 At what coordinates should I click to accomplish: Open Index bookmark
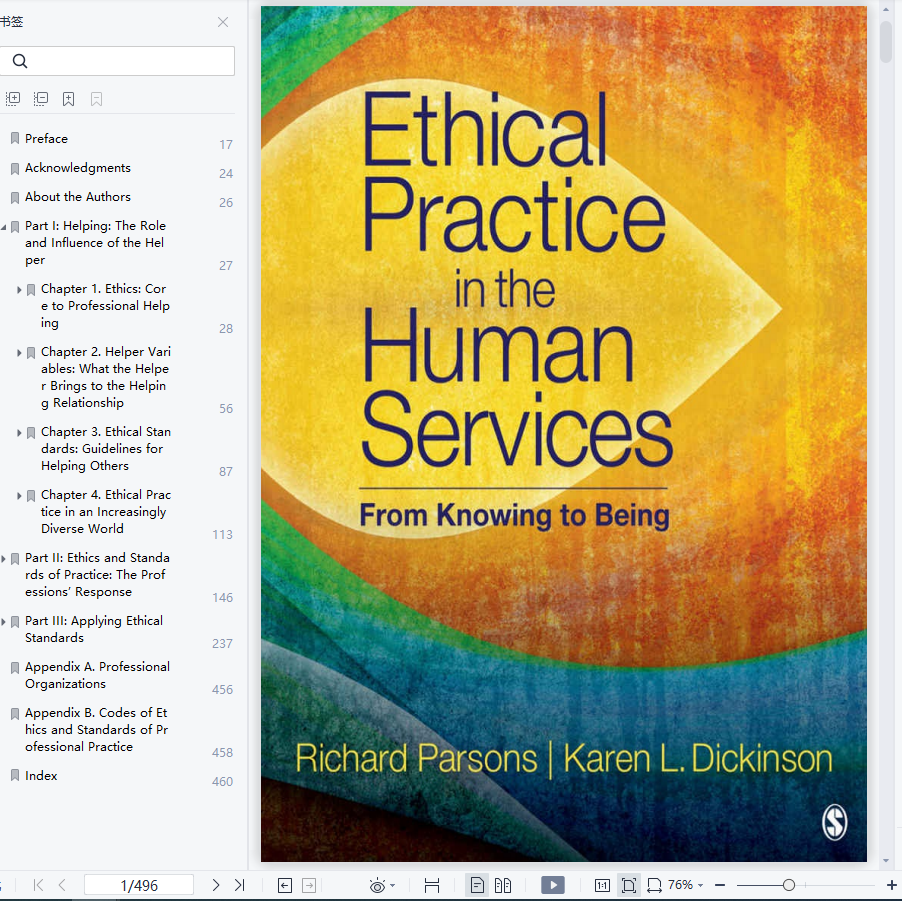coord(41,776)
